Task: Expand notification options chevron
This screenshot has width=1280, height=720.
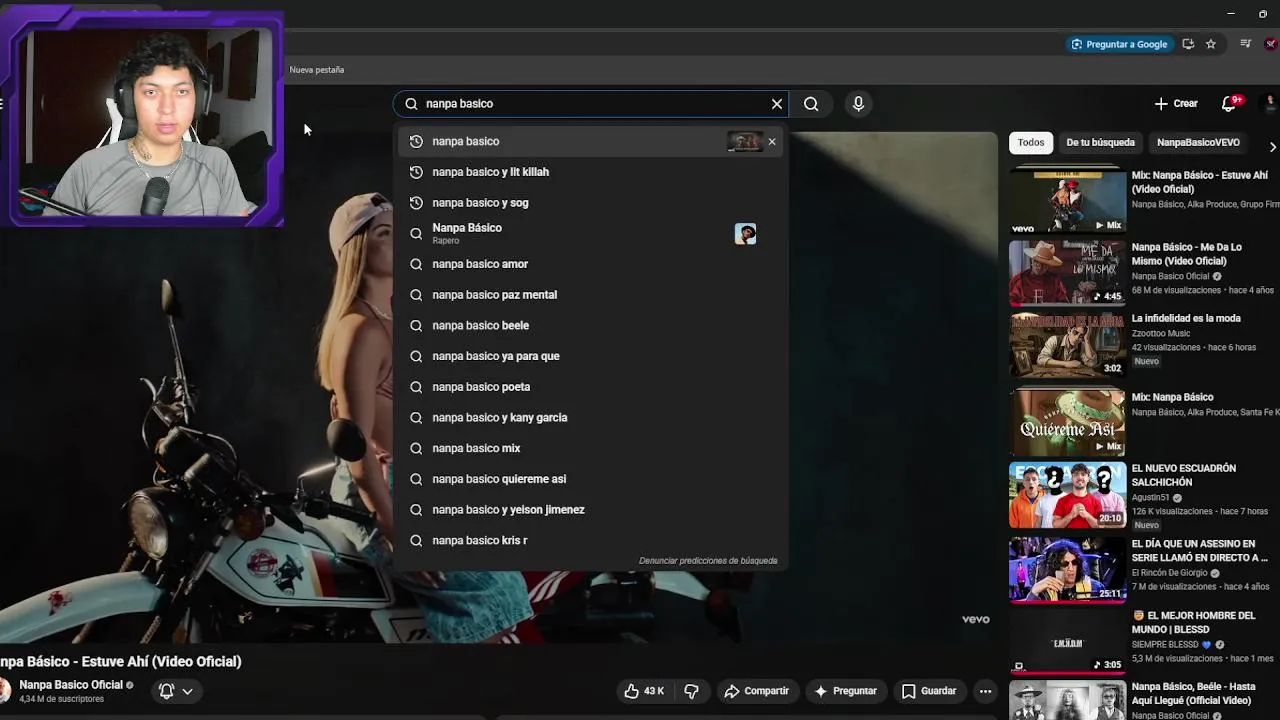Action: click(187, 691)
